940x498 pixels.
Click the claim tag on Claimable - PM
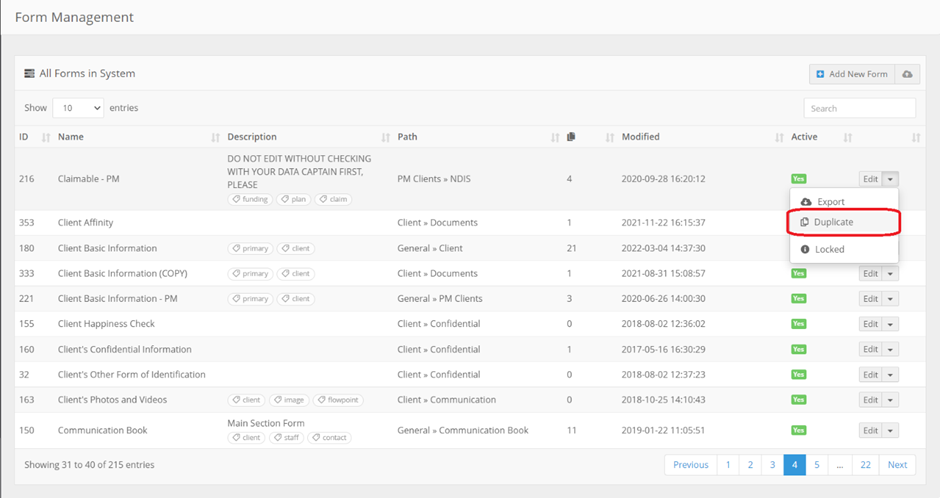click(x=333, y=199)
